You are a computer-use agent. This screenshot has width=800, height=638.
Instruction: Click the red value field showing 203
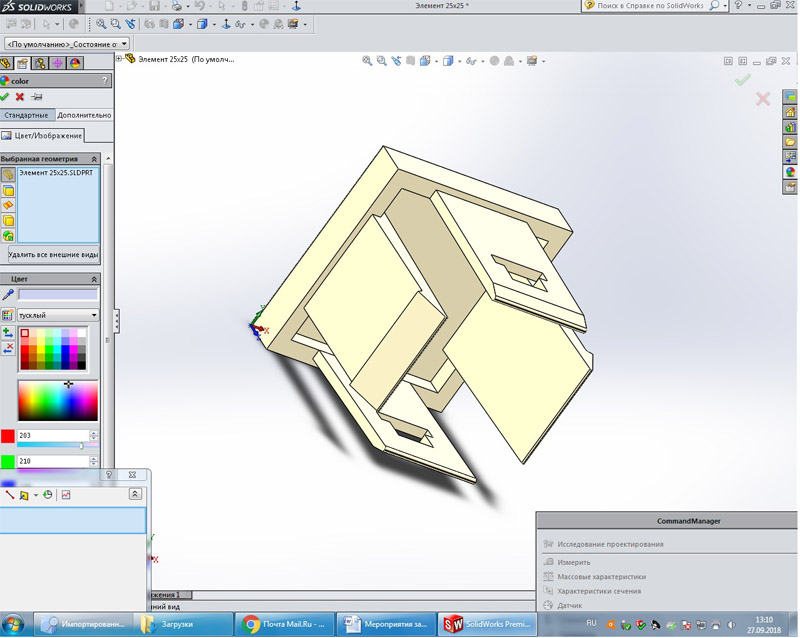[x=53, y=435]
